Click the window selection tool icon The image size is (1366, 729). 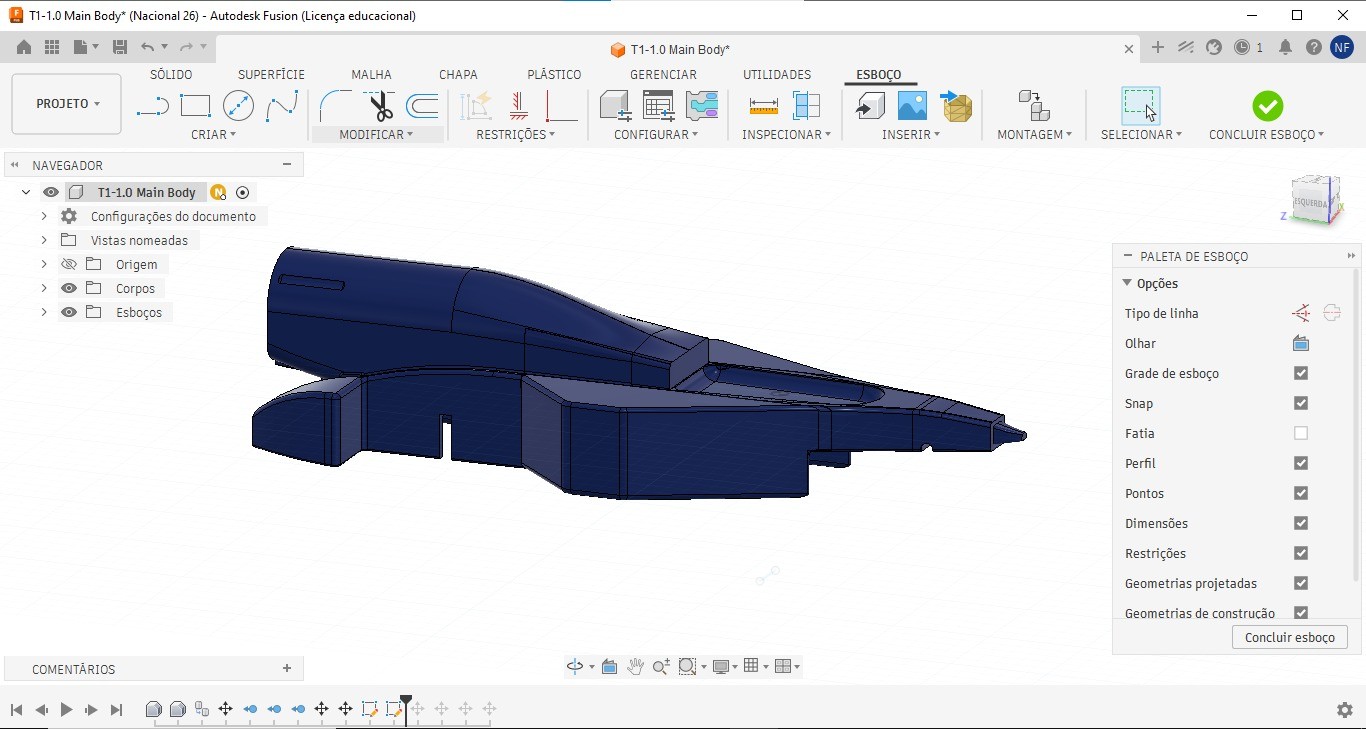click(1140, 105)
